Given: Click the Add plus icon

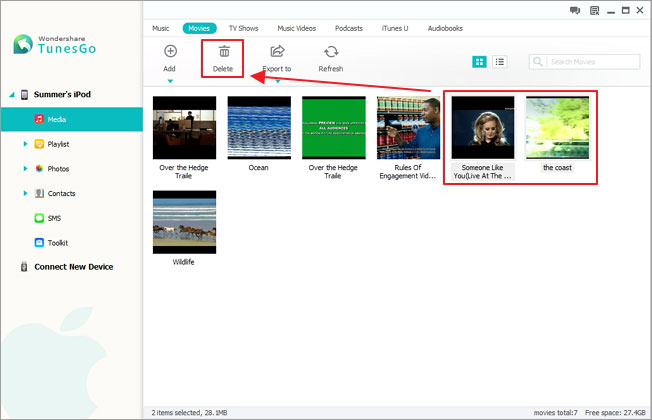Looking at the screenshot, I should pyautogui.click(x=170, y=51).
